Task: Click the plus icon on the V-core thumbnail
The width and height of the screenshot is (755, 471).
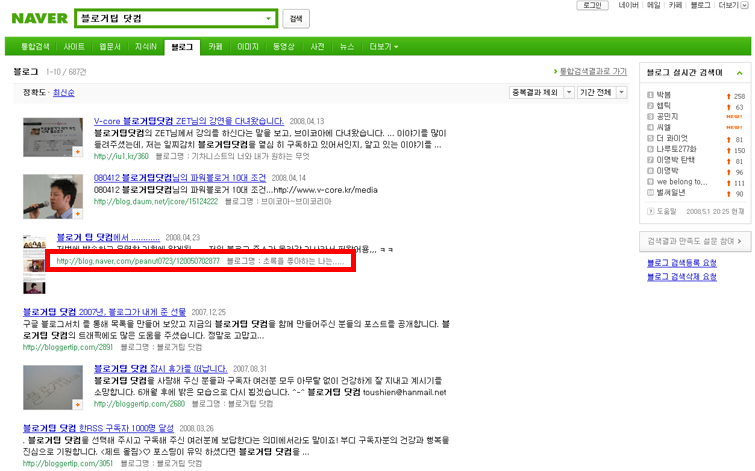Action: click(77, 152)
